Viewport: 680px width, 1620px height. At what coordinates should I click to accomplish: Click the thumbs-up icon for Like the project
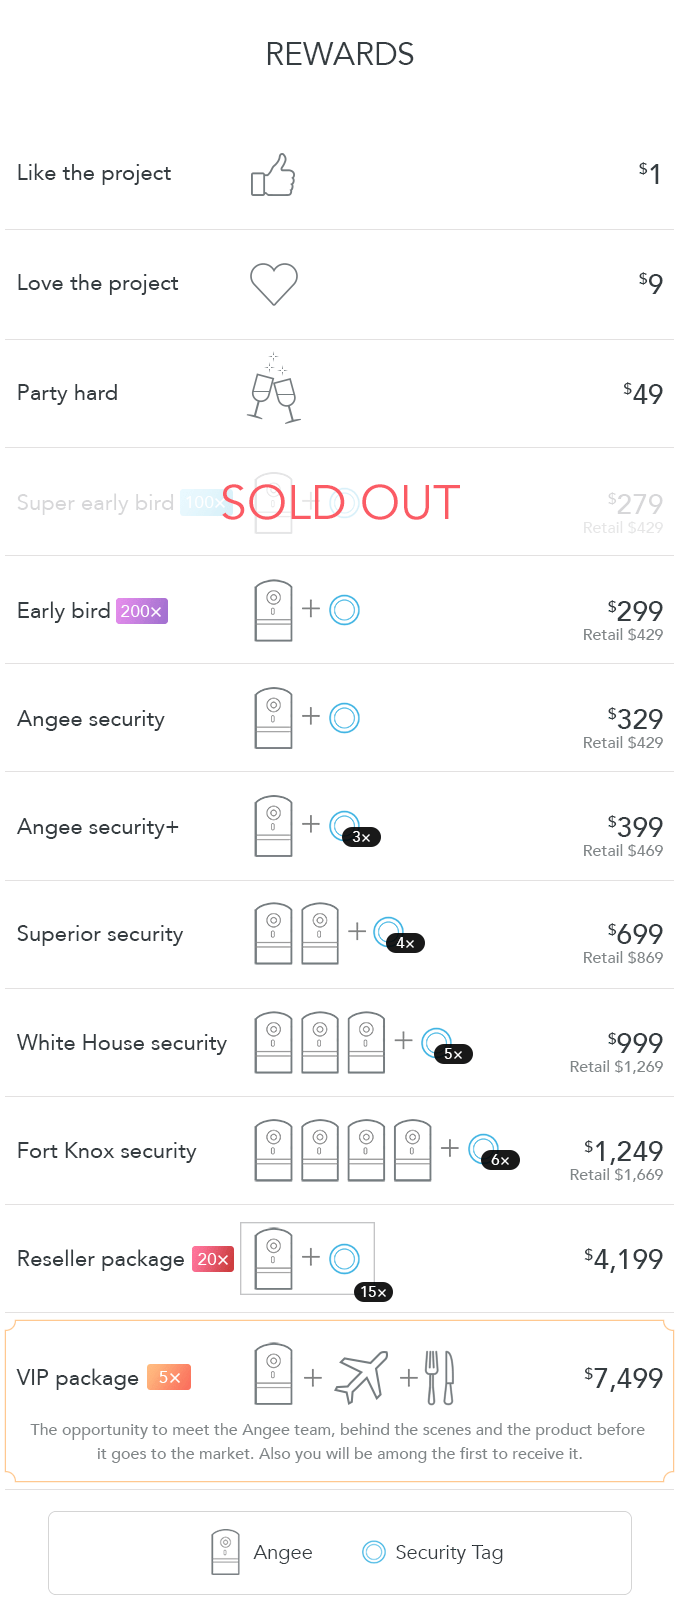273,175
